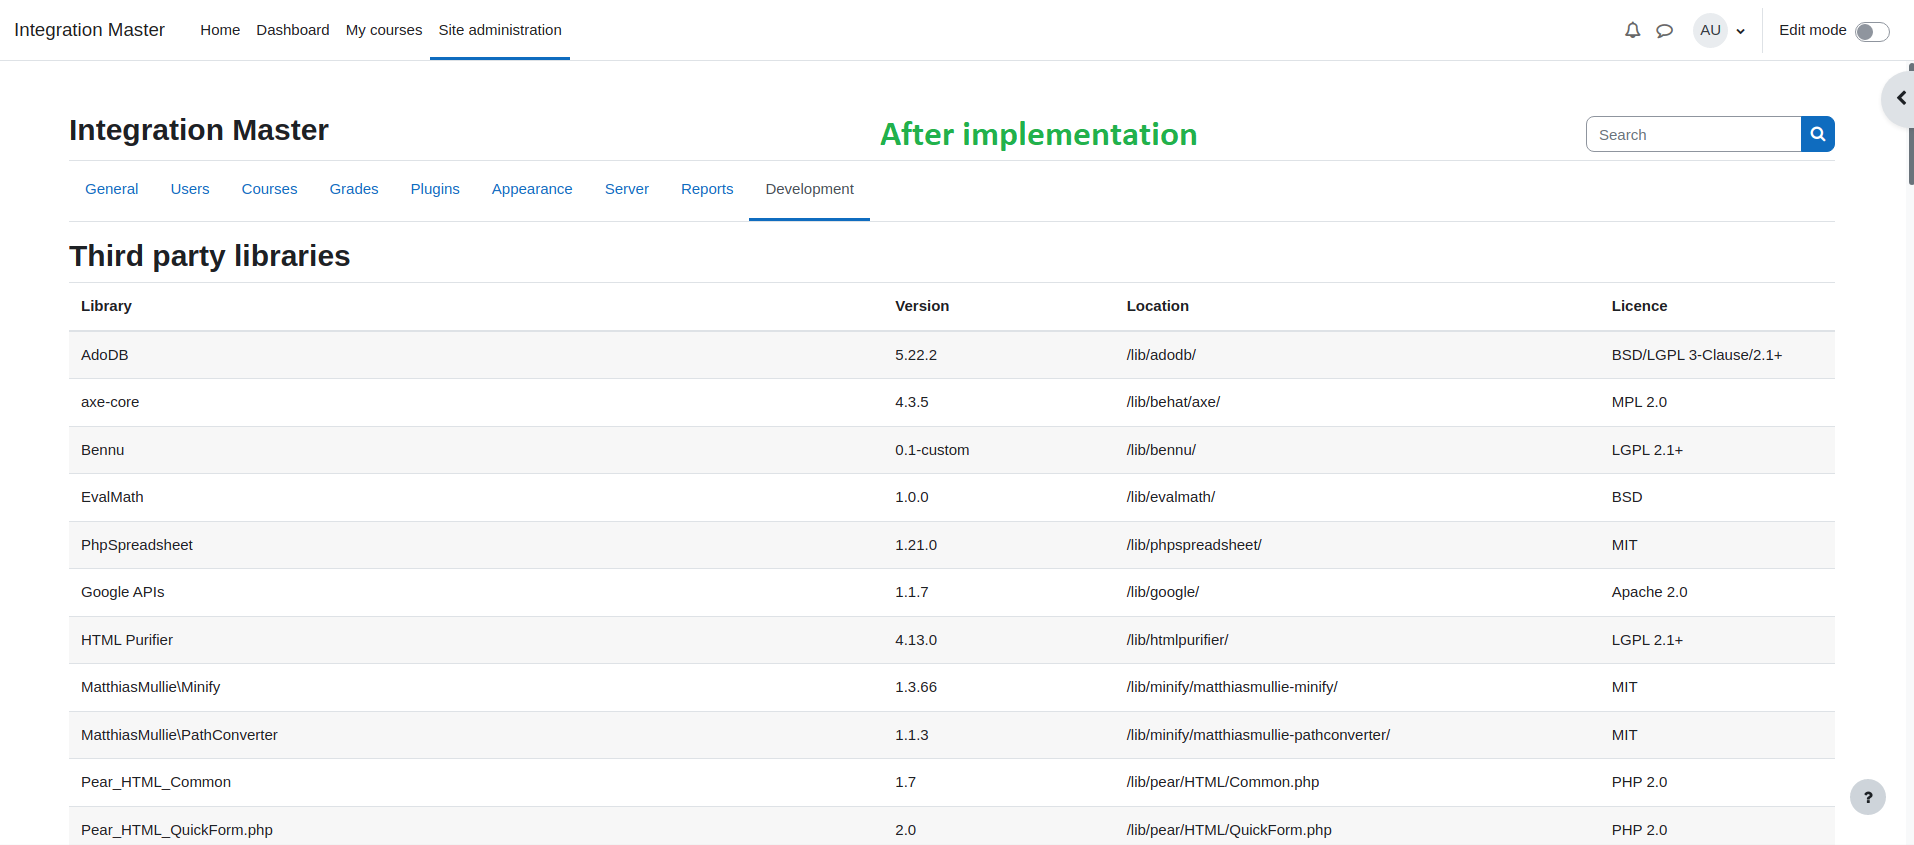Open the block drawer chevron icon

[1900, 98]
